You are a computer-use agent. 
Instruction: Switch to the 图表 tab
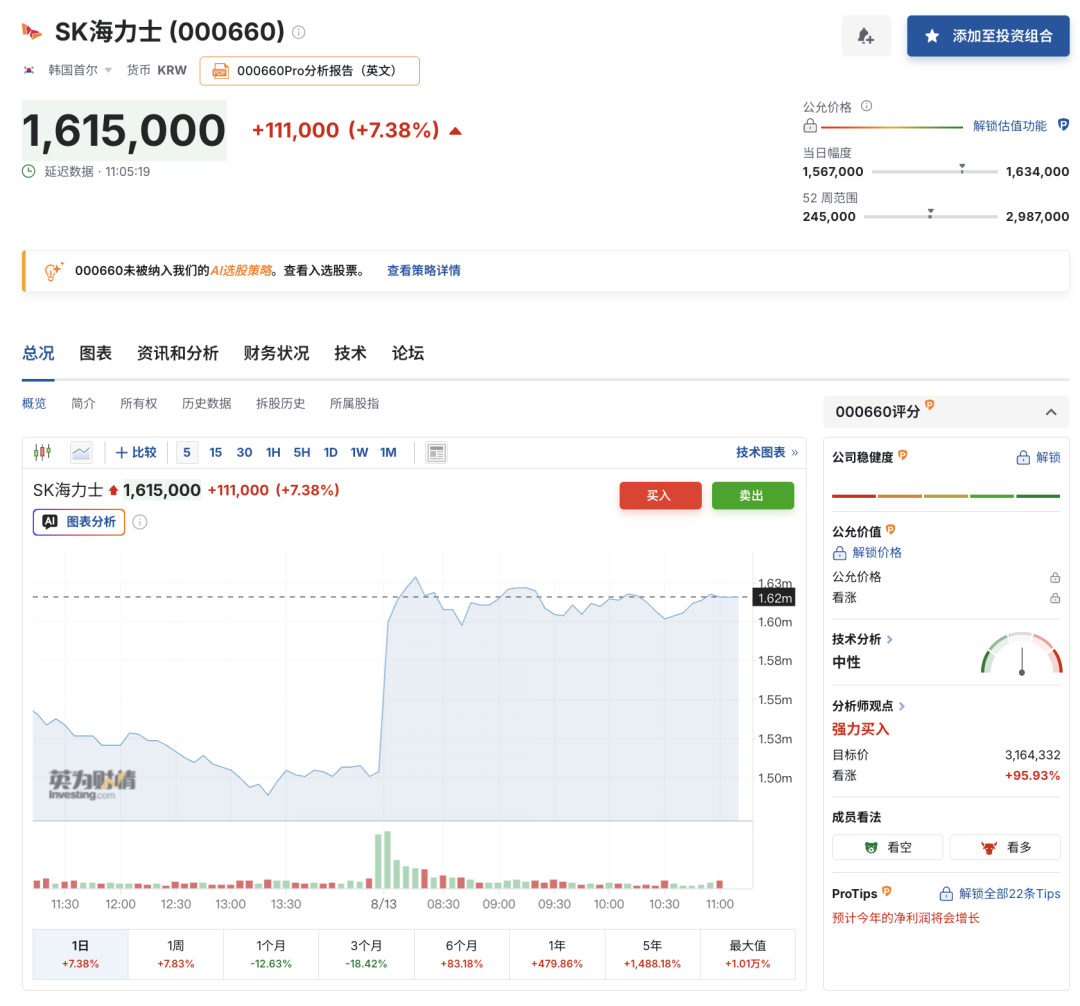tap(95, 354)
